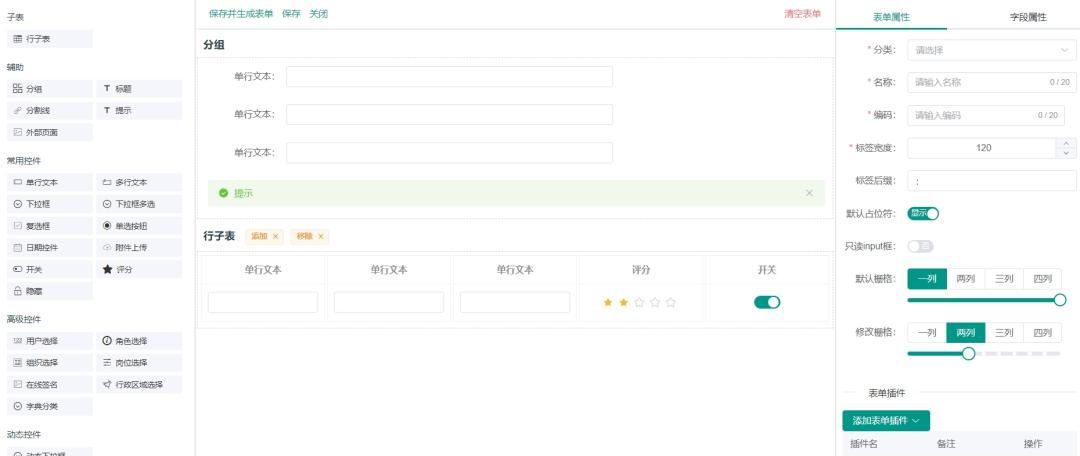Focus the 编码 code input field

point(986,115)
